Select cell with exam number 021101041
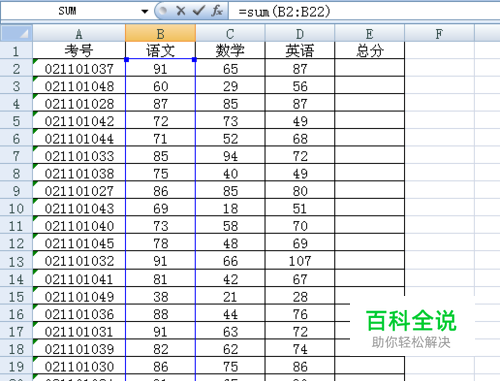The image size is (500, 381). coord(79,279)
